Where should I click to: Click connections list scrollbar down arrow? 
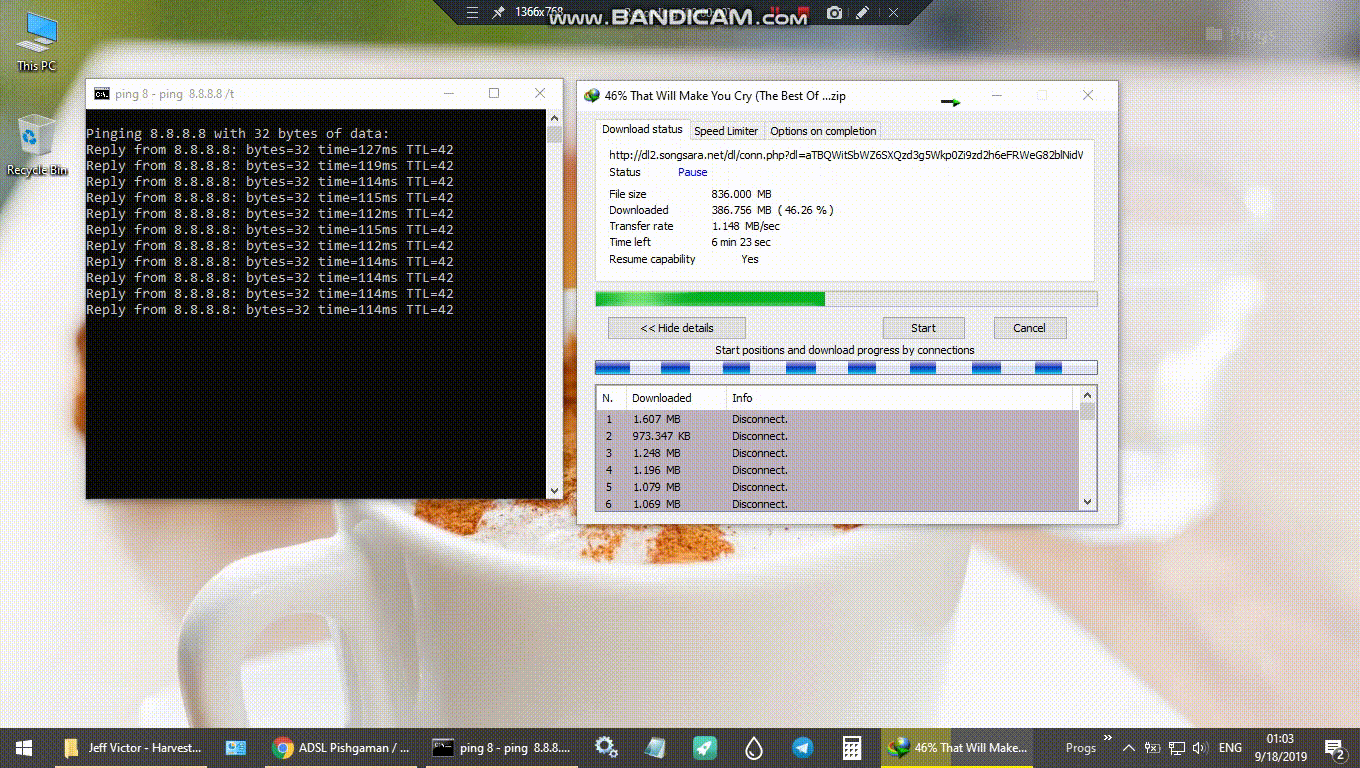coord(1087,502)
